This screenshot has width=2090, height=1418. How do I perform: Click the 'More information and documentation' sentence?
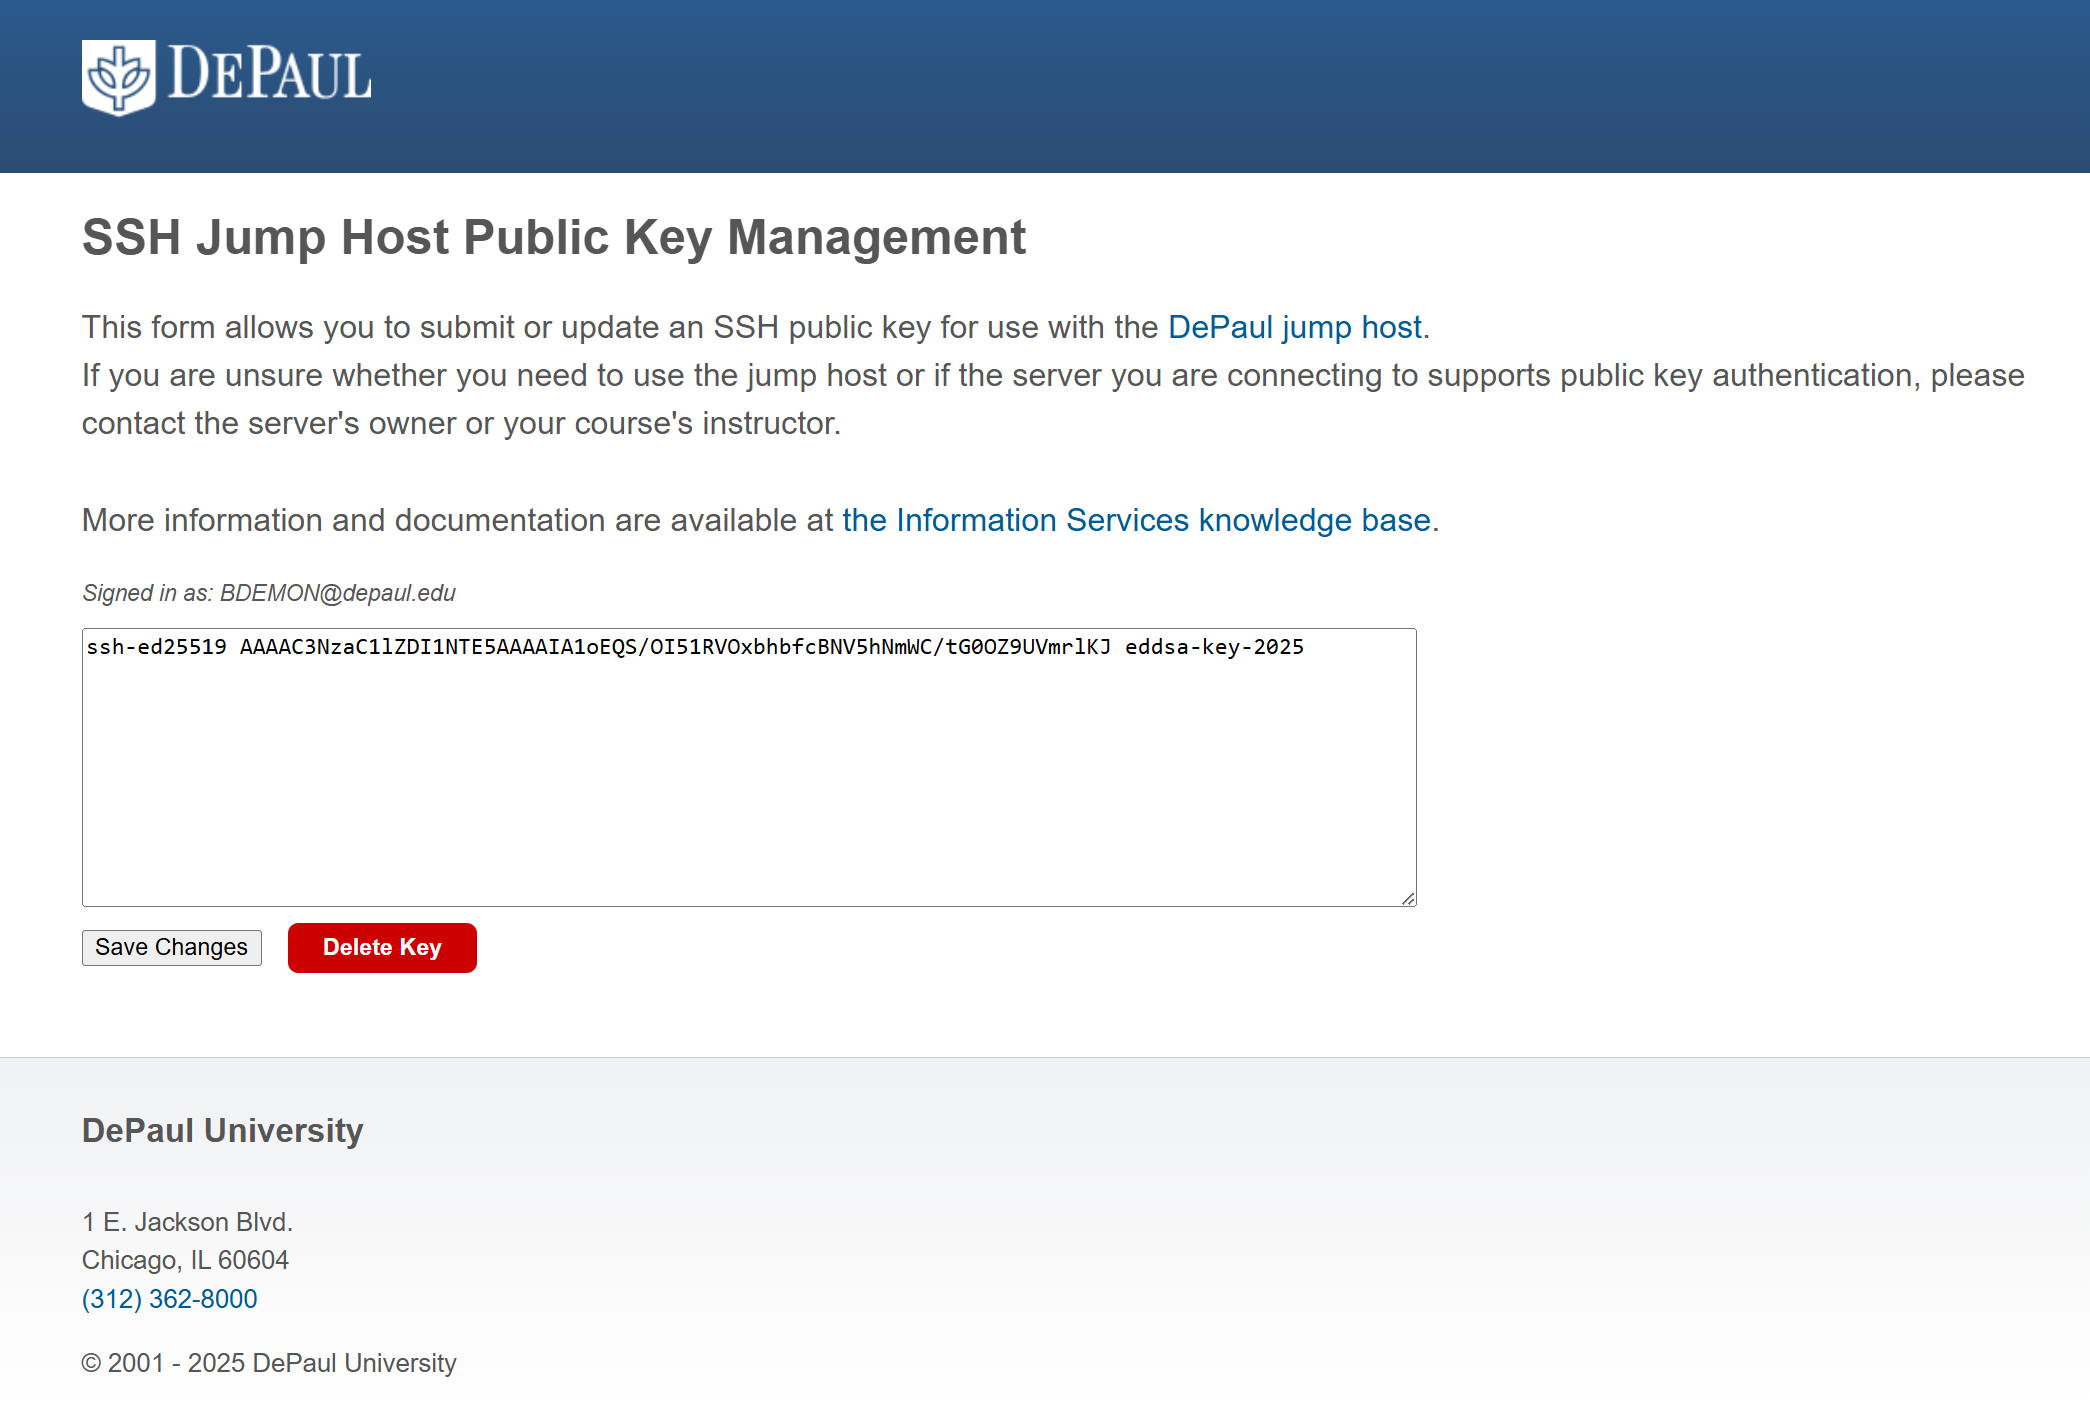(x=457, y=520)
